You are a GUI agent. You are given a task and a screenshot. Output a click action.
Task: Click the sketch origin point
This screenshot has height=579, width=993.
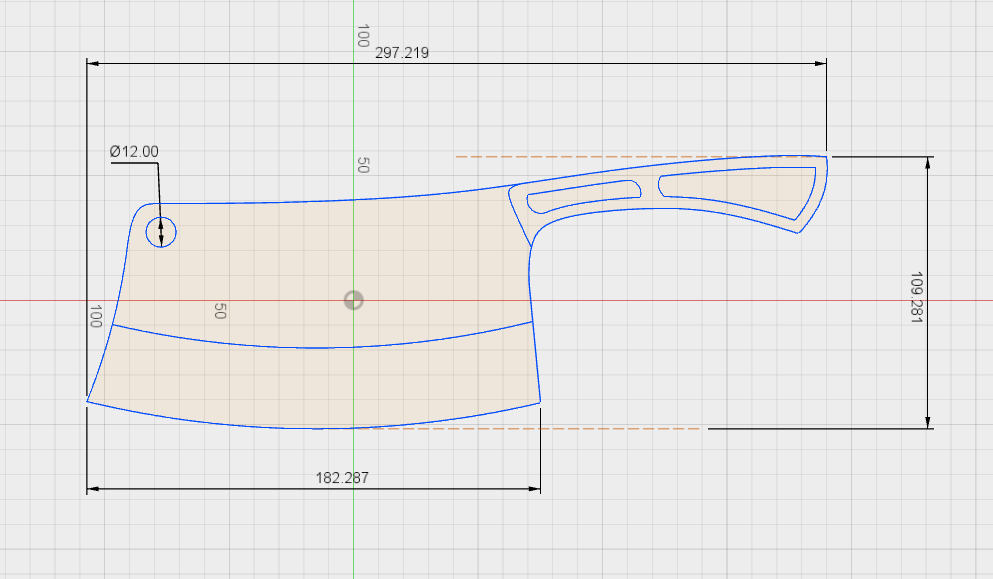click(353, 300)
